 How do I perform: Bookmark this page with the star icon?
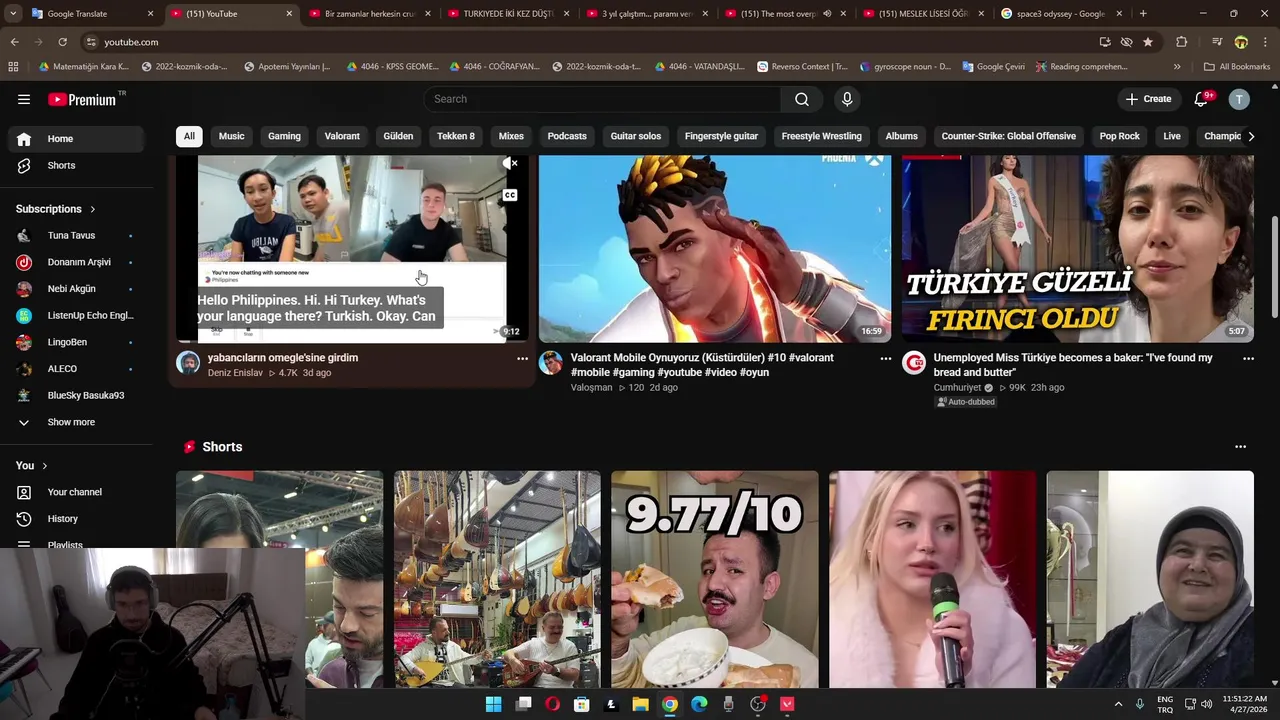[1148, 42]
